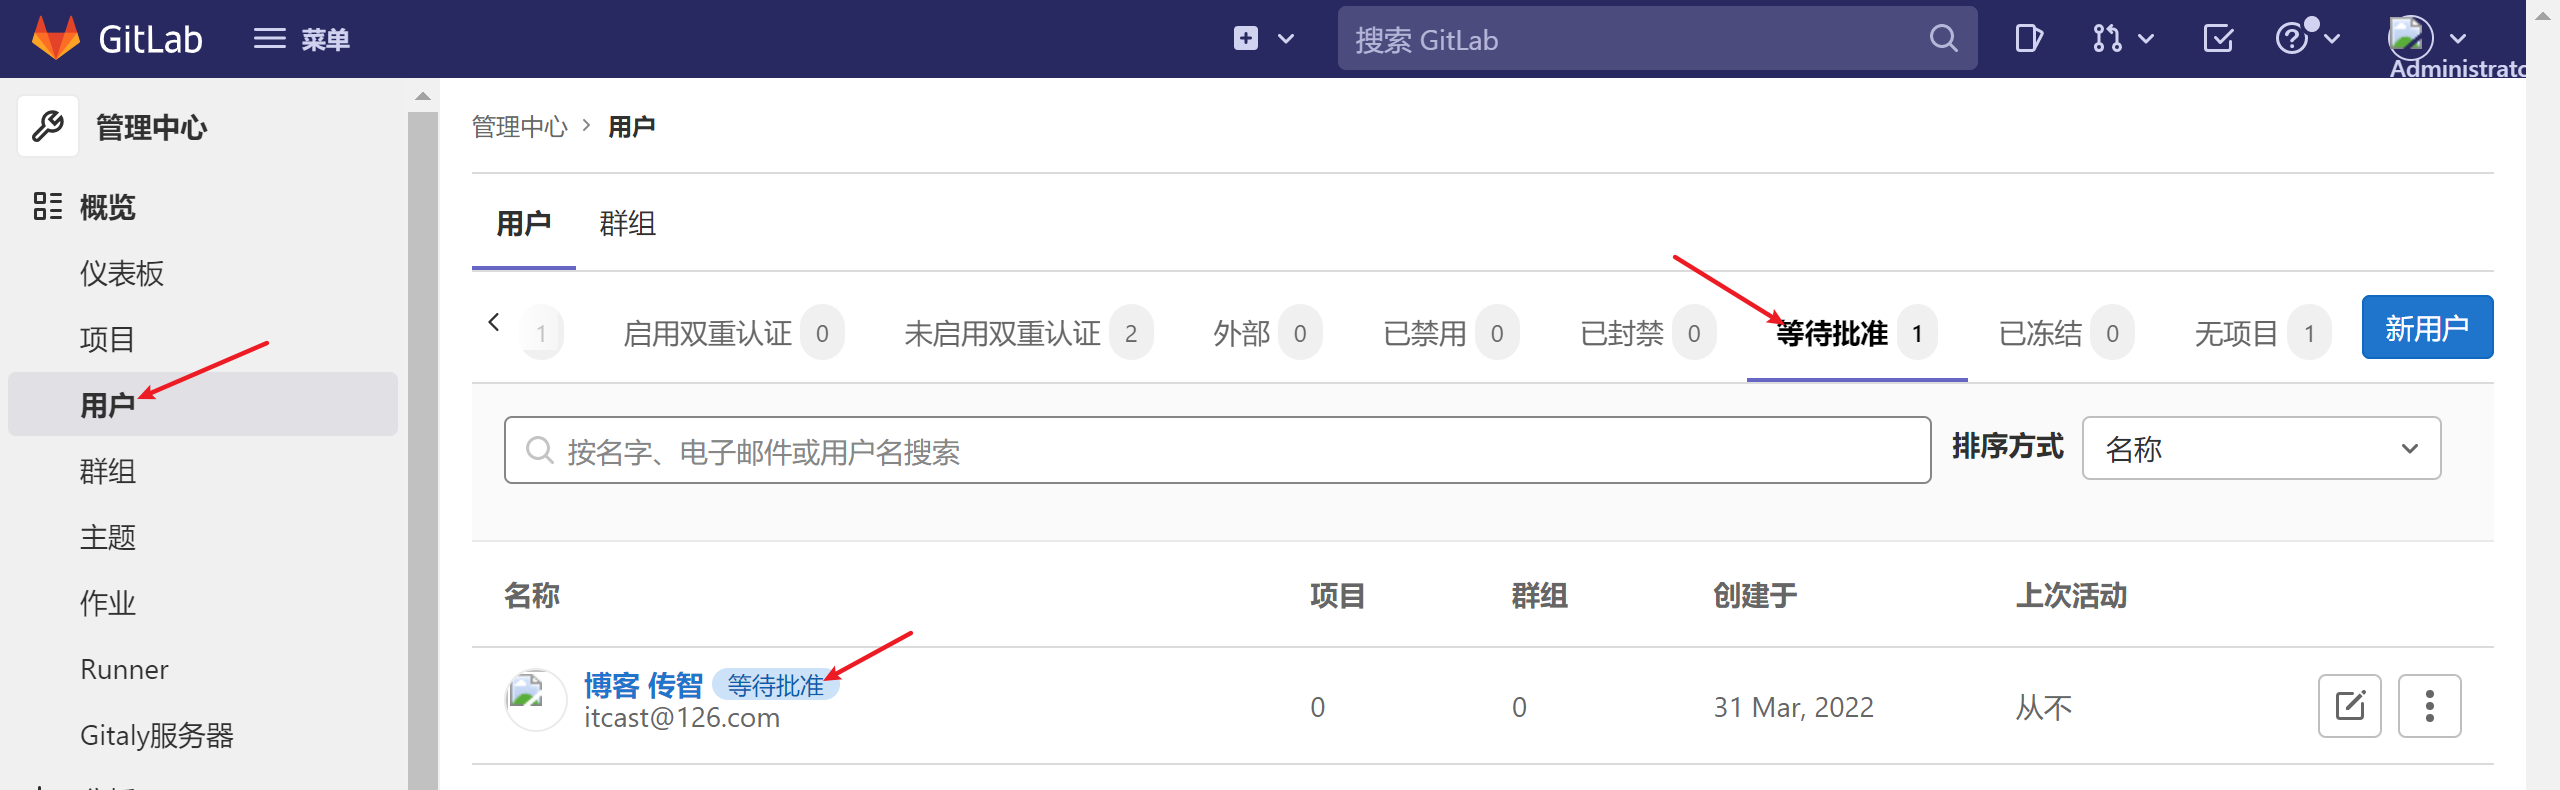The image size is (2560, 790).
Task: Select the 已封禁 filter tab
Action: 1647,333
